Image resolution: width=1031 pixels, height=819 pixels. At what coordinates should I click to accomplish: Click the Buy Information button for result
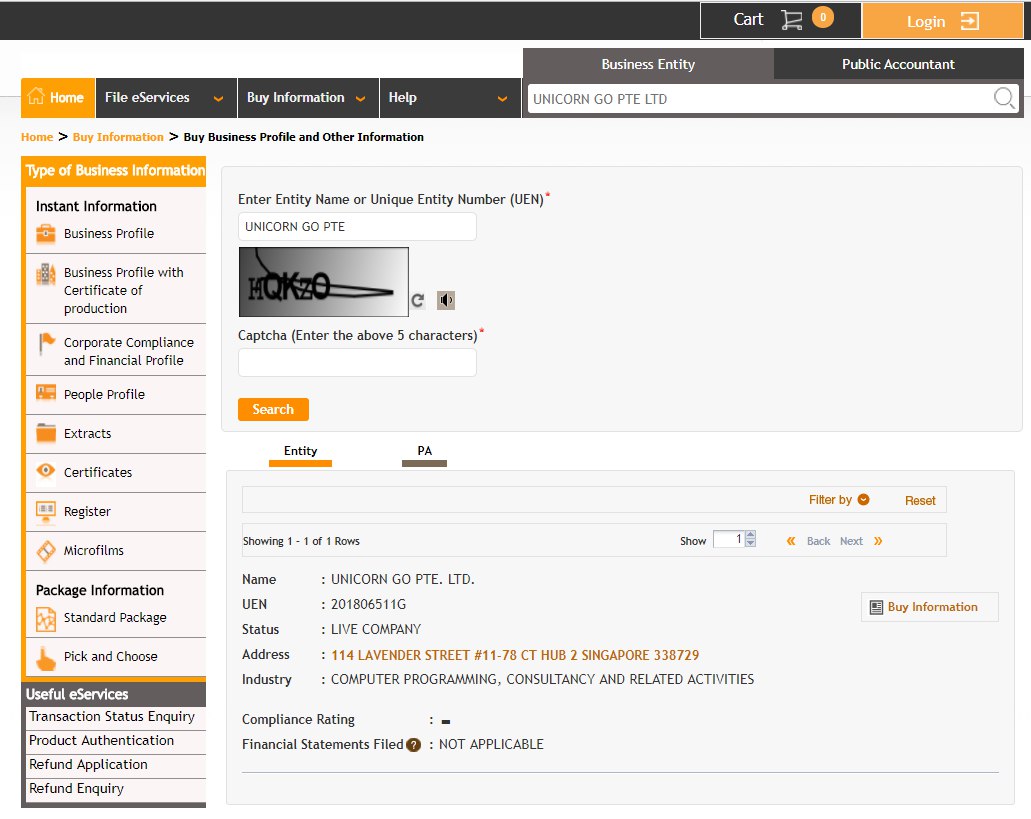coord(930,607)
